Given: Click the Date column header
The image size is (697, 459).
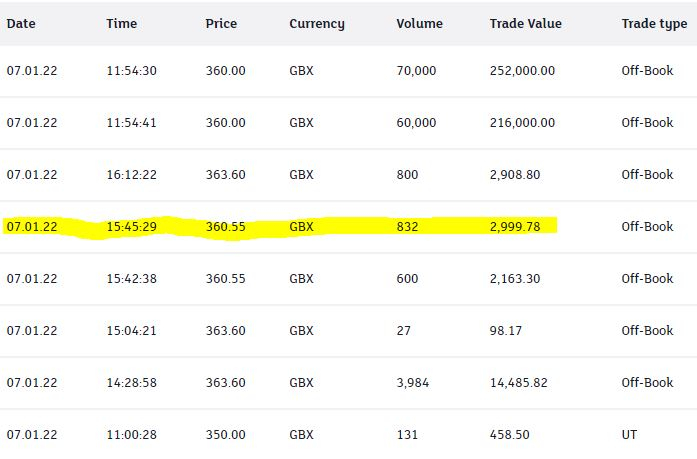Looking at the screenshot, I should tap(22, 23).
